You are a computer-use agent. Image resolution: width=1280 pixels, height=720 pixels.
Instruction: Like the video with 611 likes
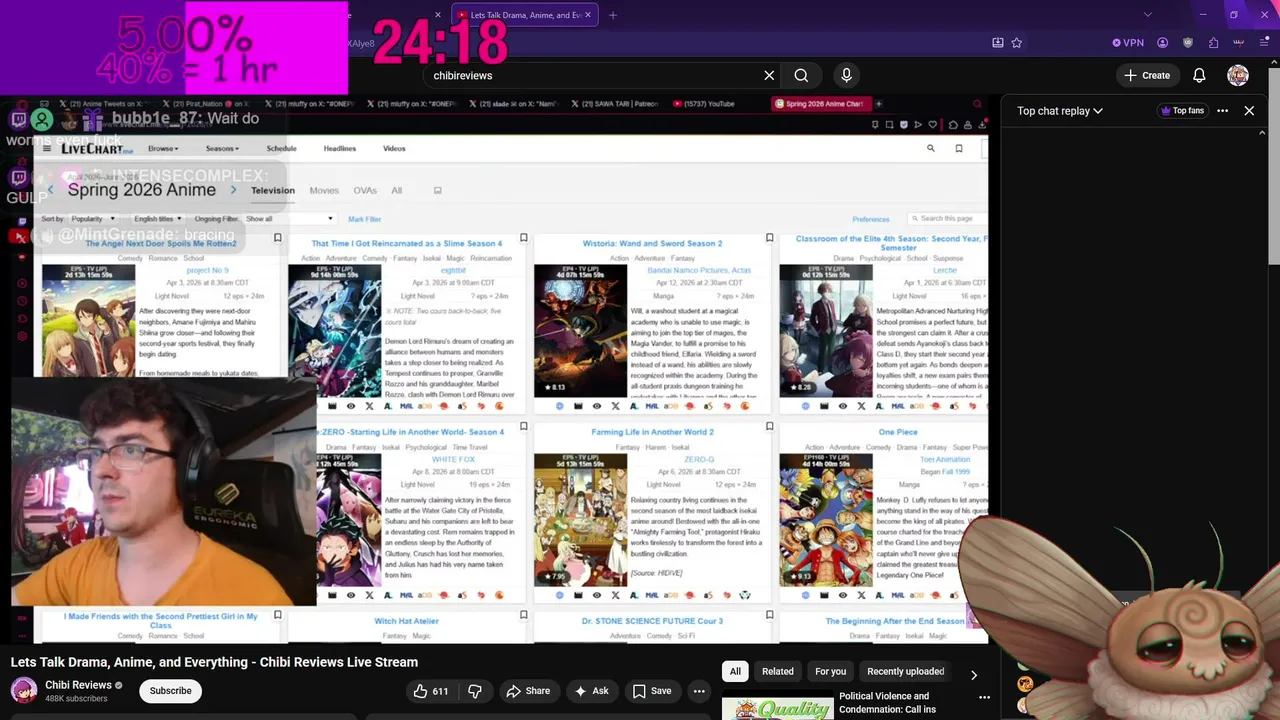tap(432, 691)
